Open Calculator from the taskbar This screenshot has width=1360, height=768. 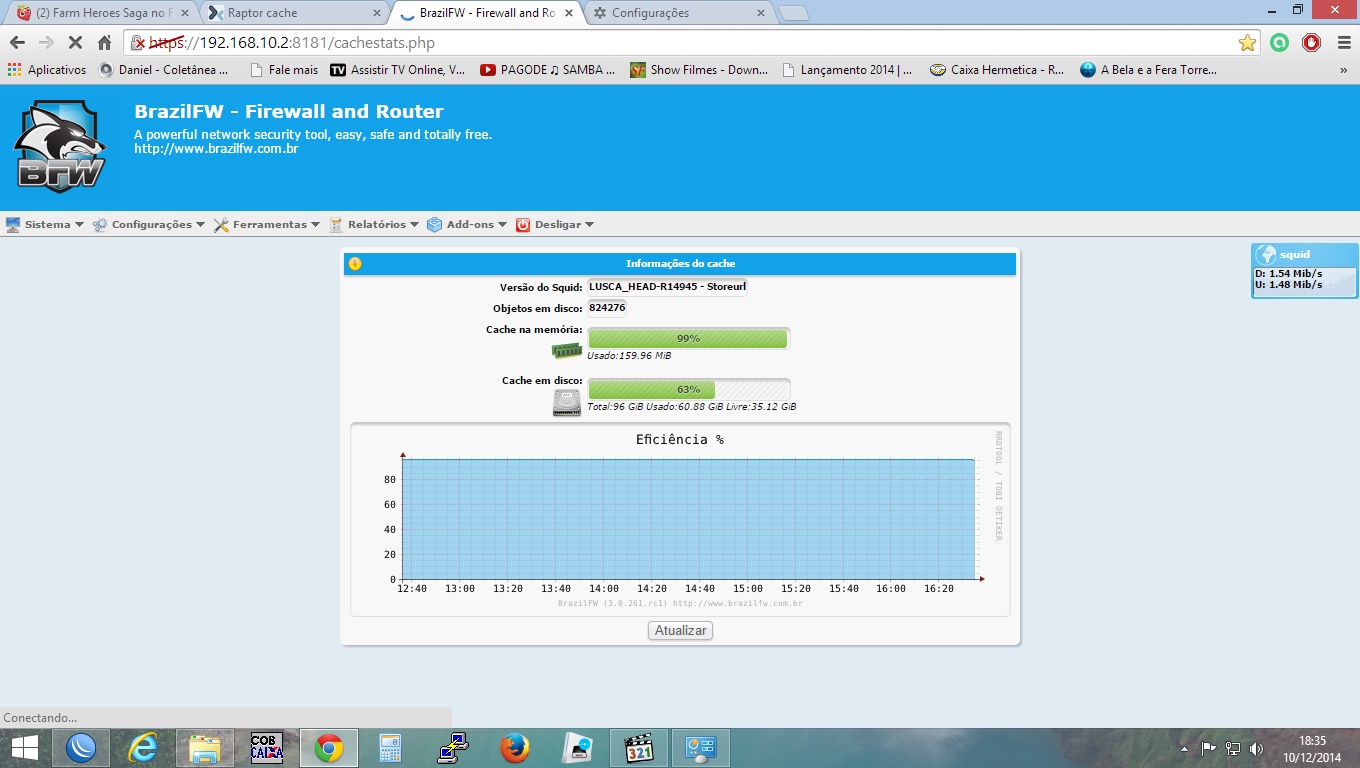pos(390,748)
